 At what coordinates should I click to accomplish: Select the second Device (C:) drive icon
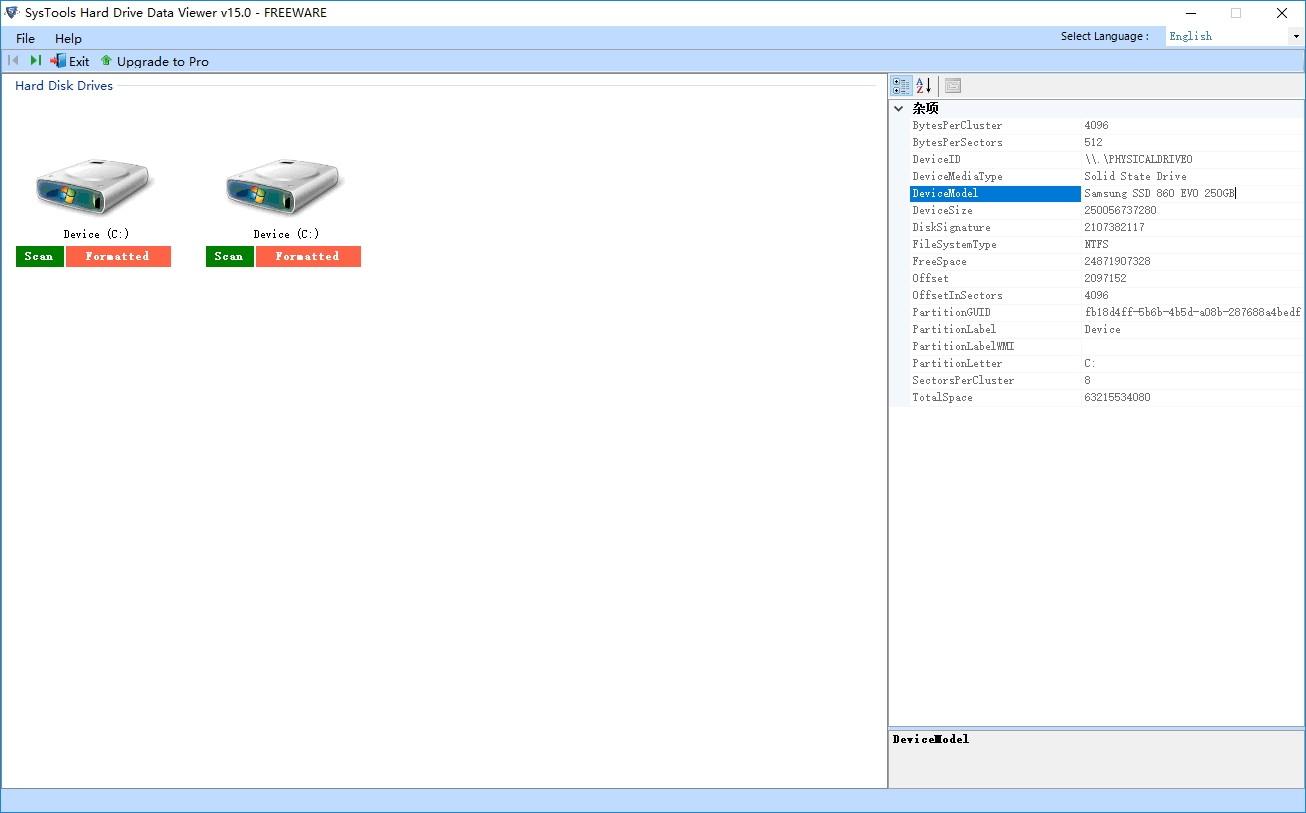coord(284,187)
